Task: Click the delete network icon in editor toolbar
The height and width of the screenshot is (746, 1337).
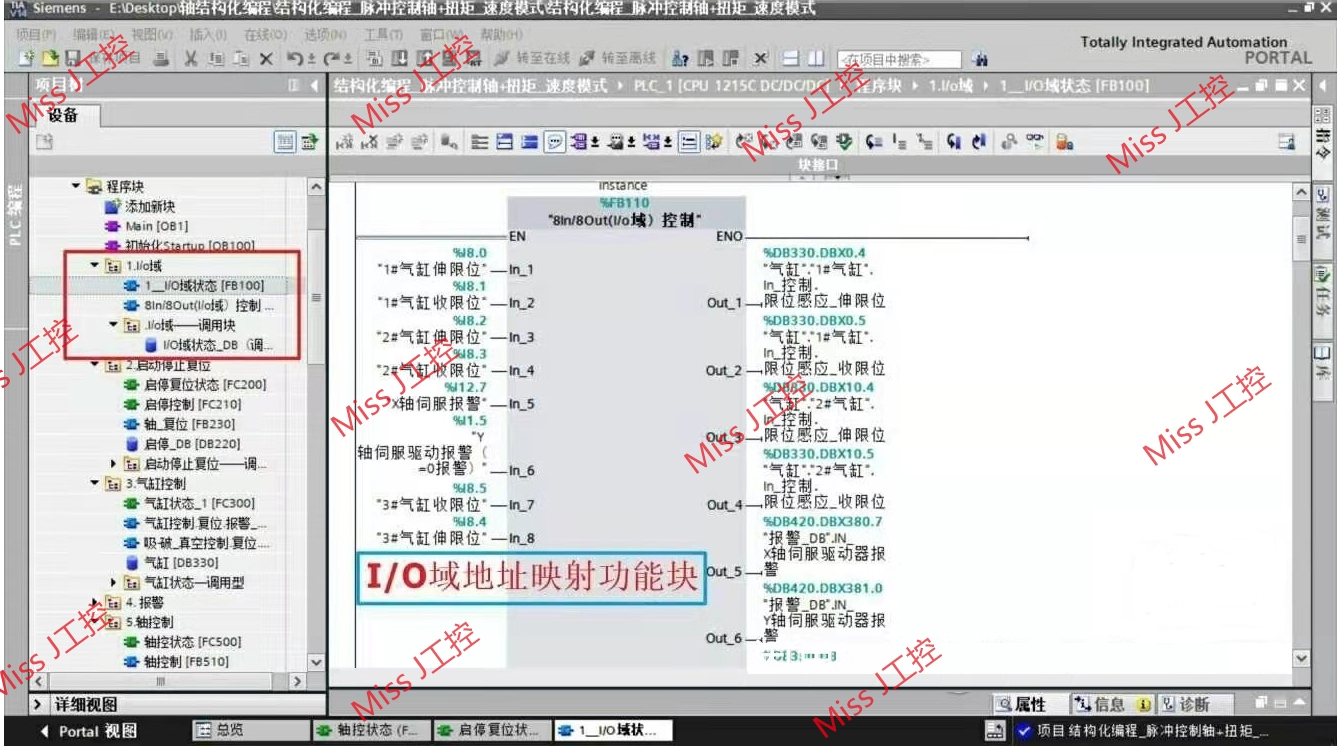Action: coord(369,143)
